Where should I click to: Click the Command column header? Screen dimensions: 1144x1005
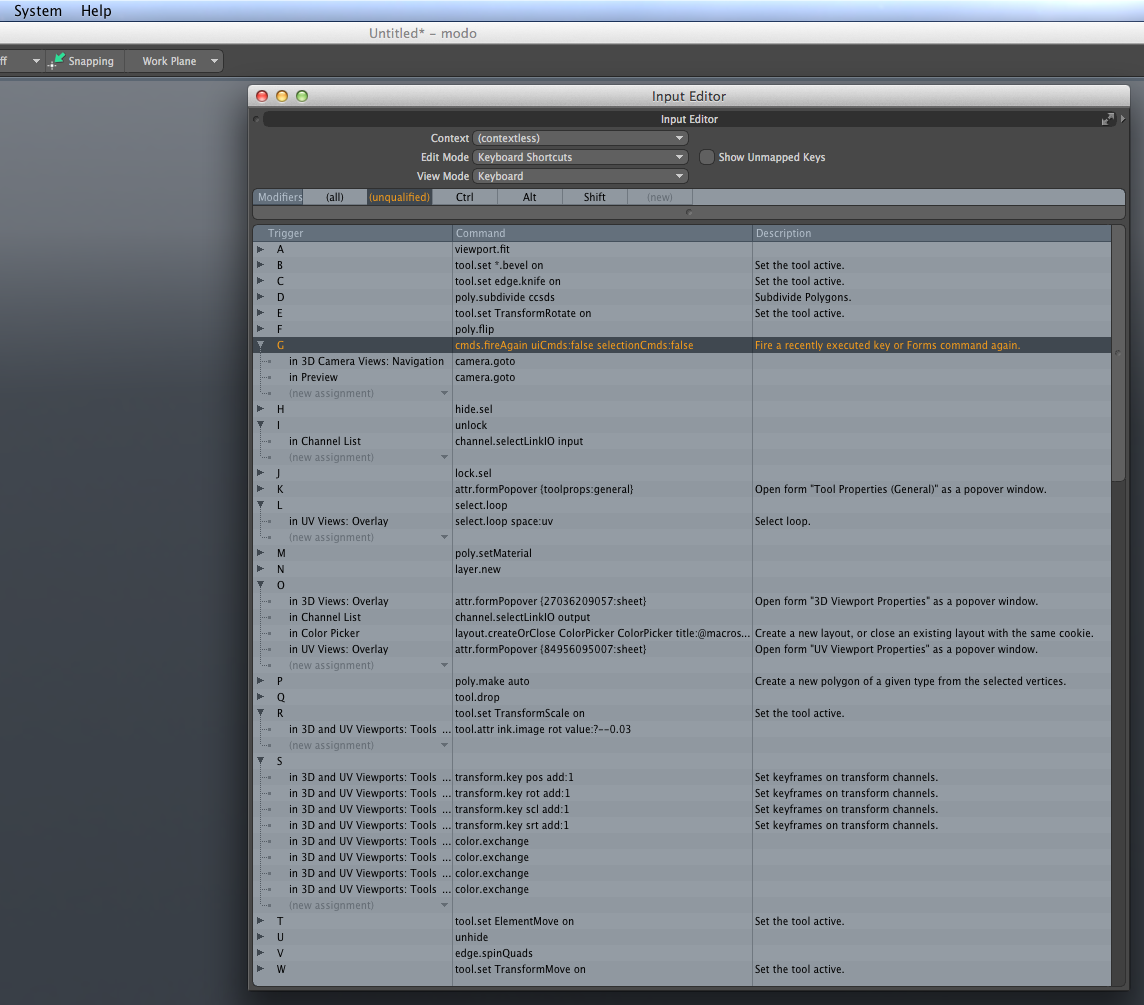coord(602,233)
